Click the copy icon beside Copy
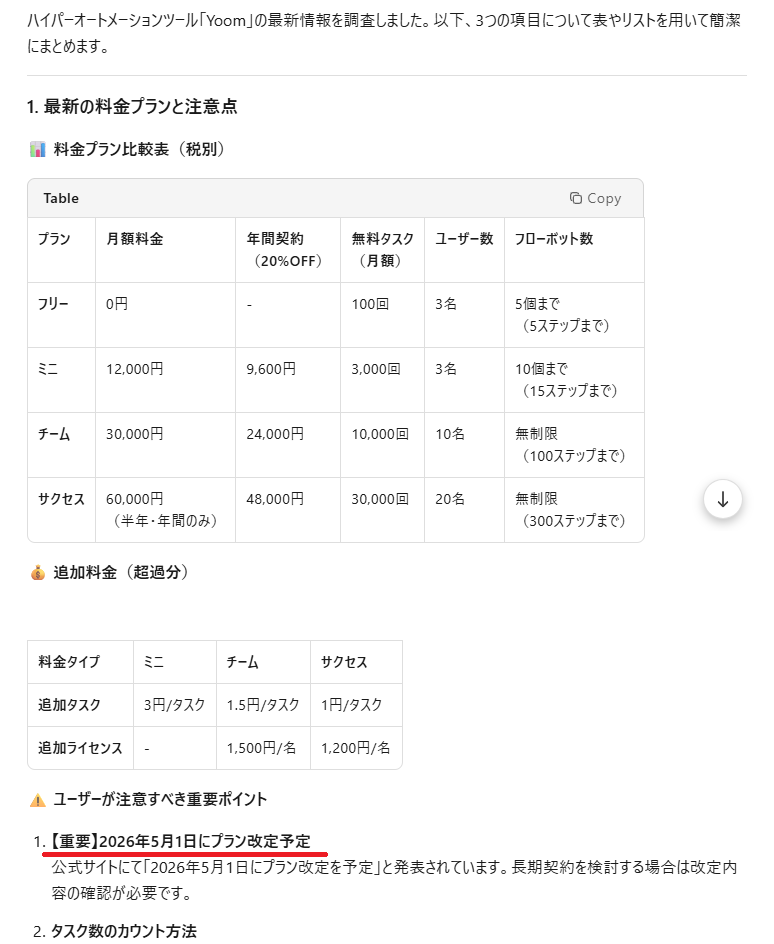 pos(576,198)
